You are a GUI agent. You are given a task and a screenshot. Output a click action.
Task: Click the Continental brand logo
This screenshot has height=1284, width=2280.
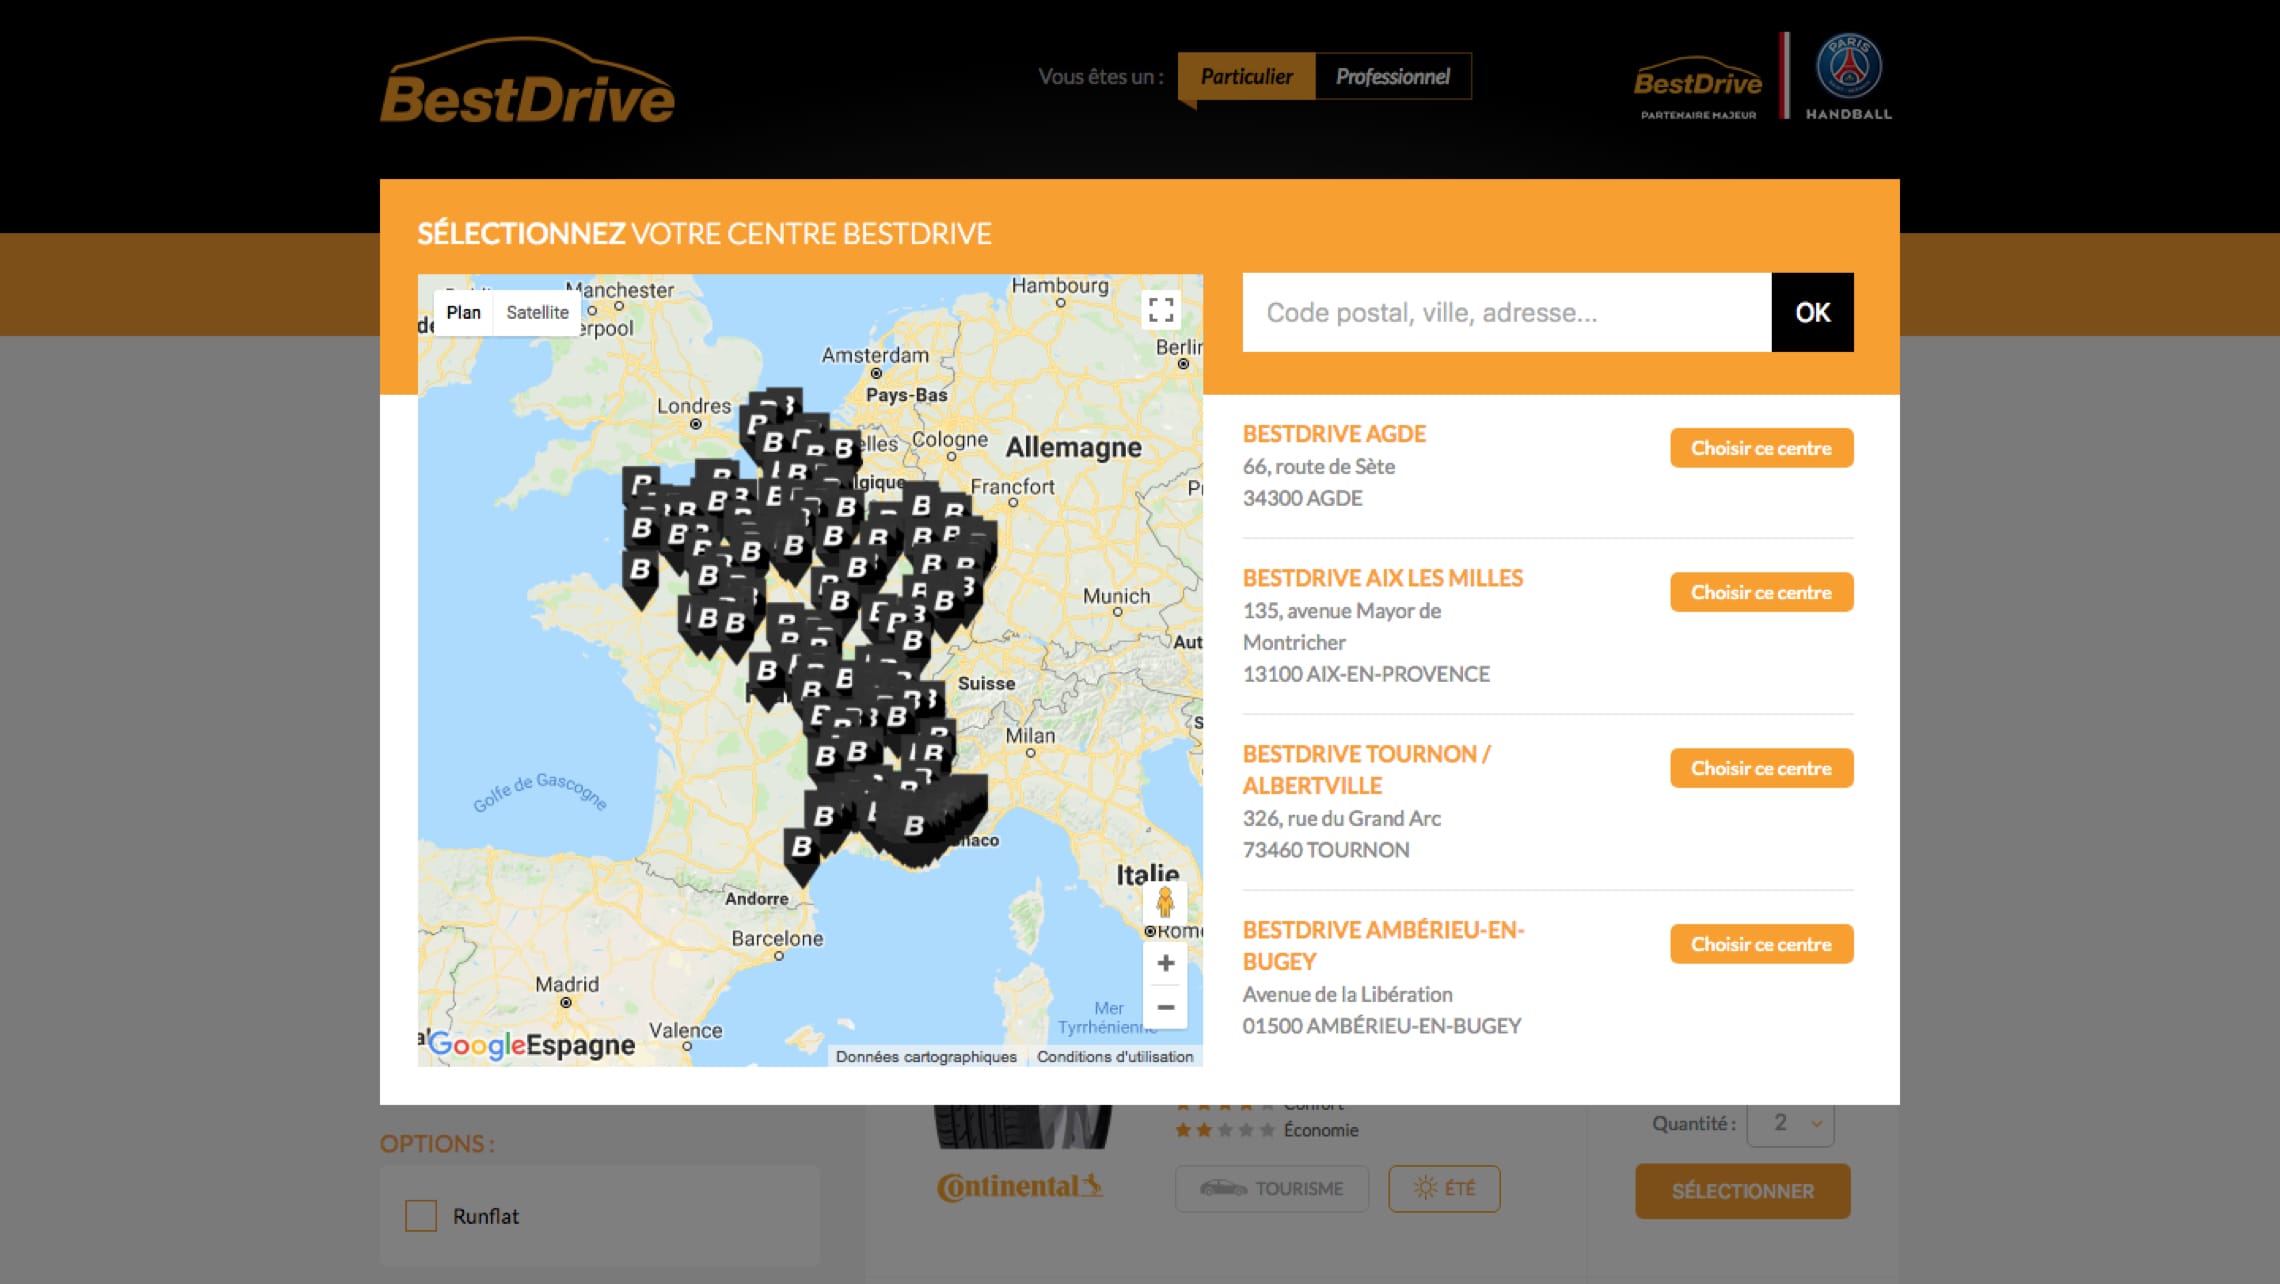tap(1019, 1186)
